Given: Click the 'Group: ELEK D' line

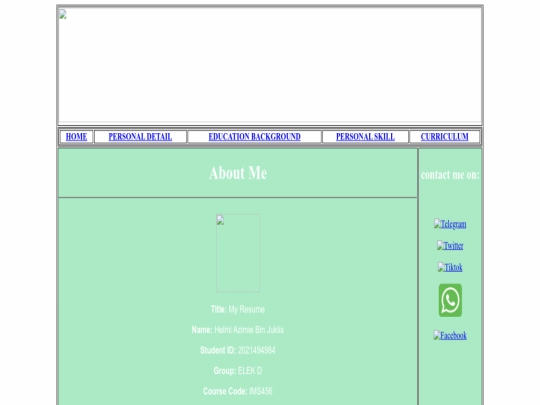Looking at the screenshot, I should [x=238, y=371].
